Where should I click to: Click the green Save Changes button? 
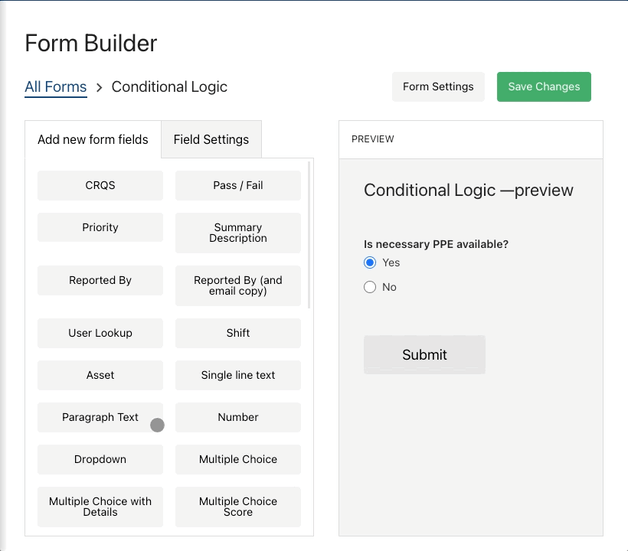[544, 86]
